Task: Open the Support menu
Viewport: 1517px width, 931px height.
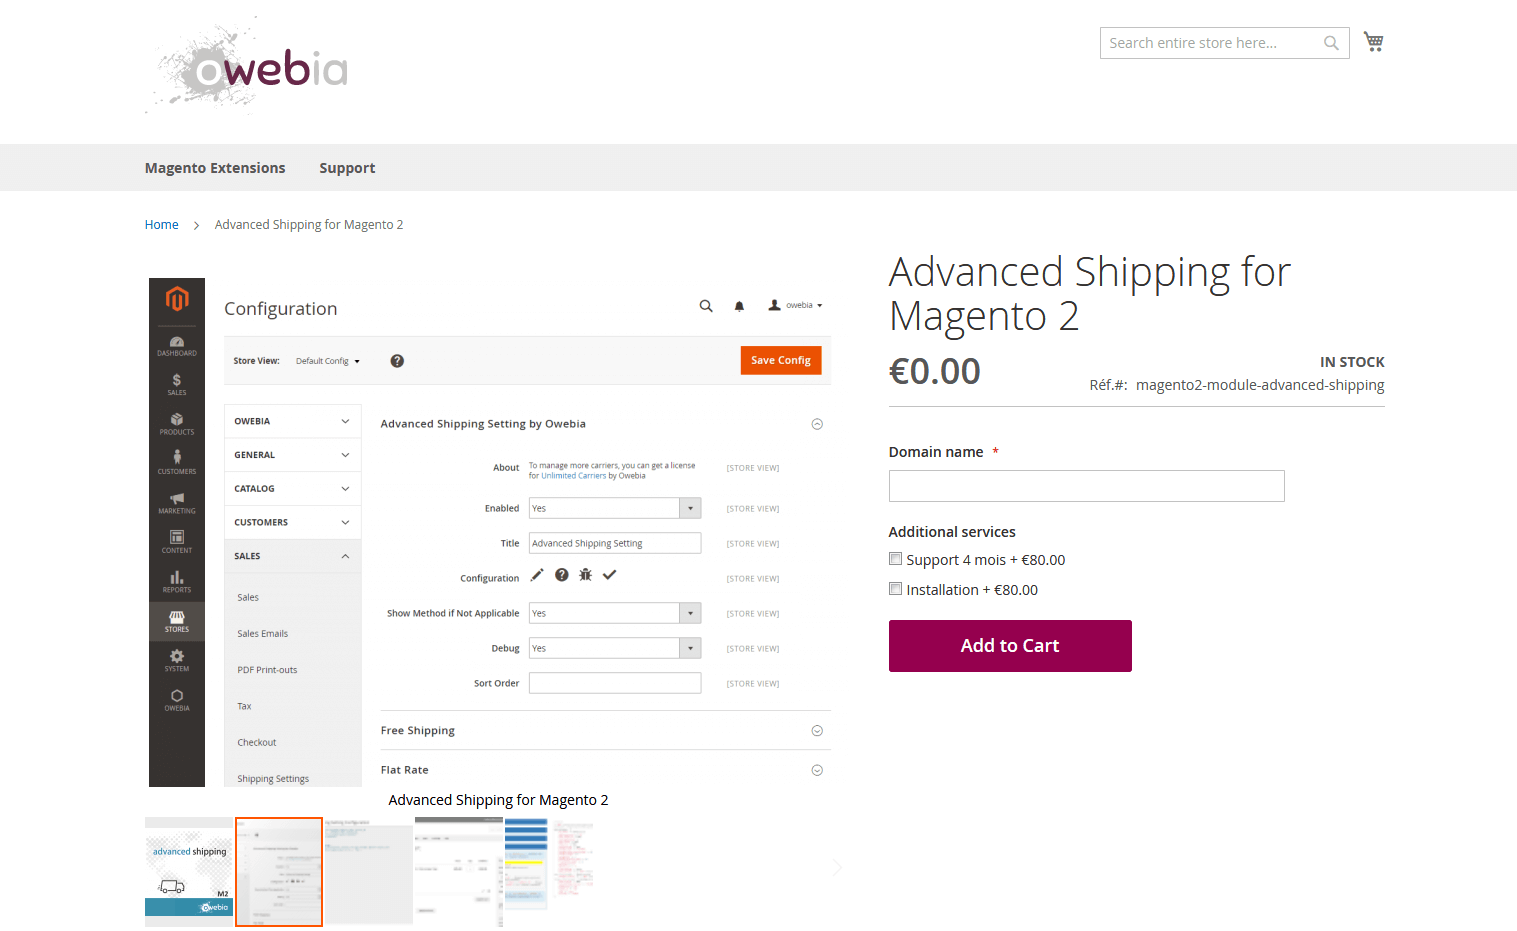Action: (x=347, y=168)
